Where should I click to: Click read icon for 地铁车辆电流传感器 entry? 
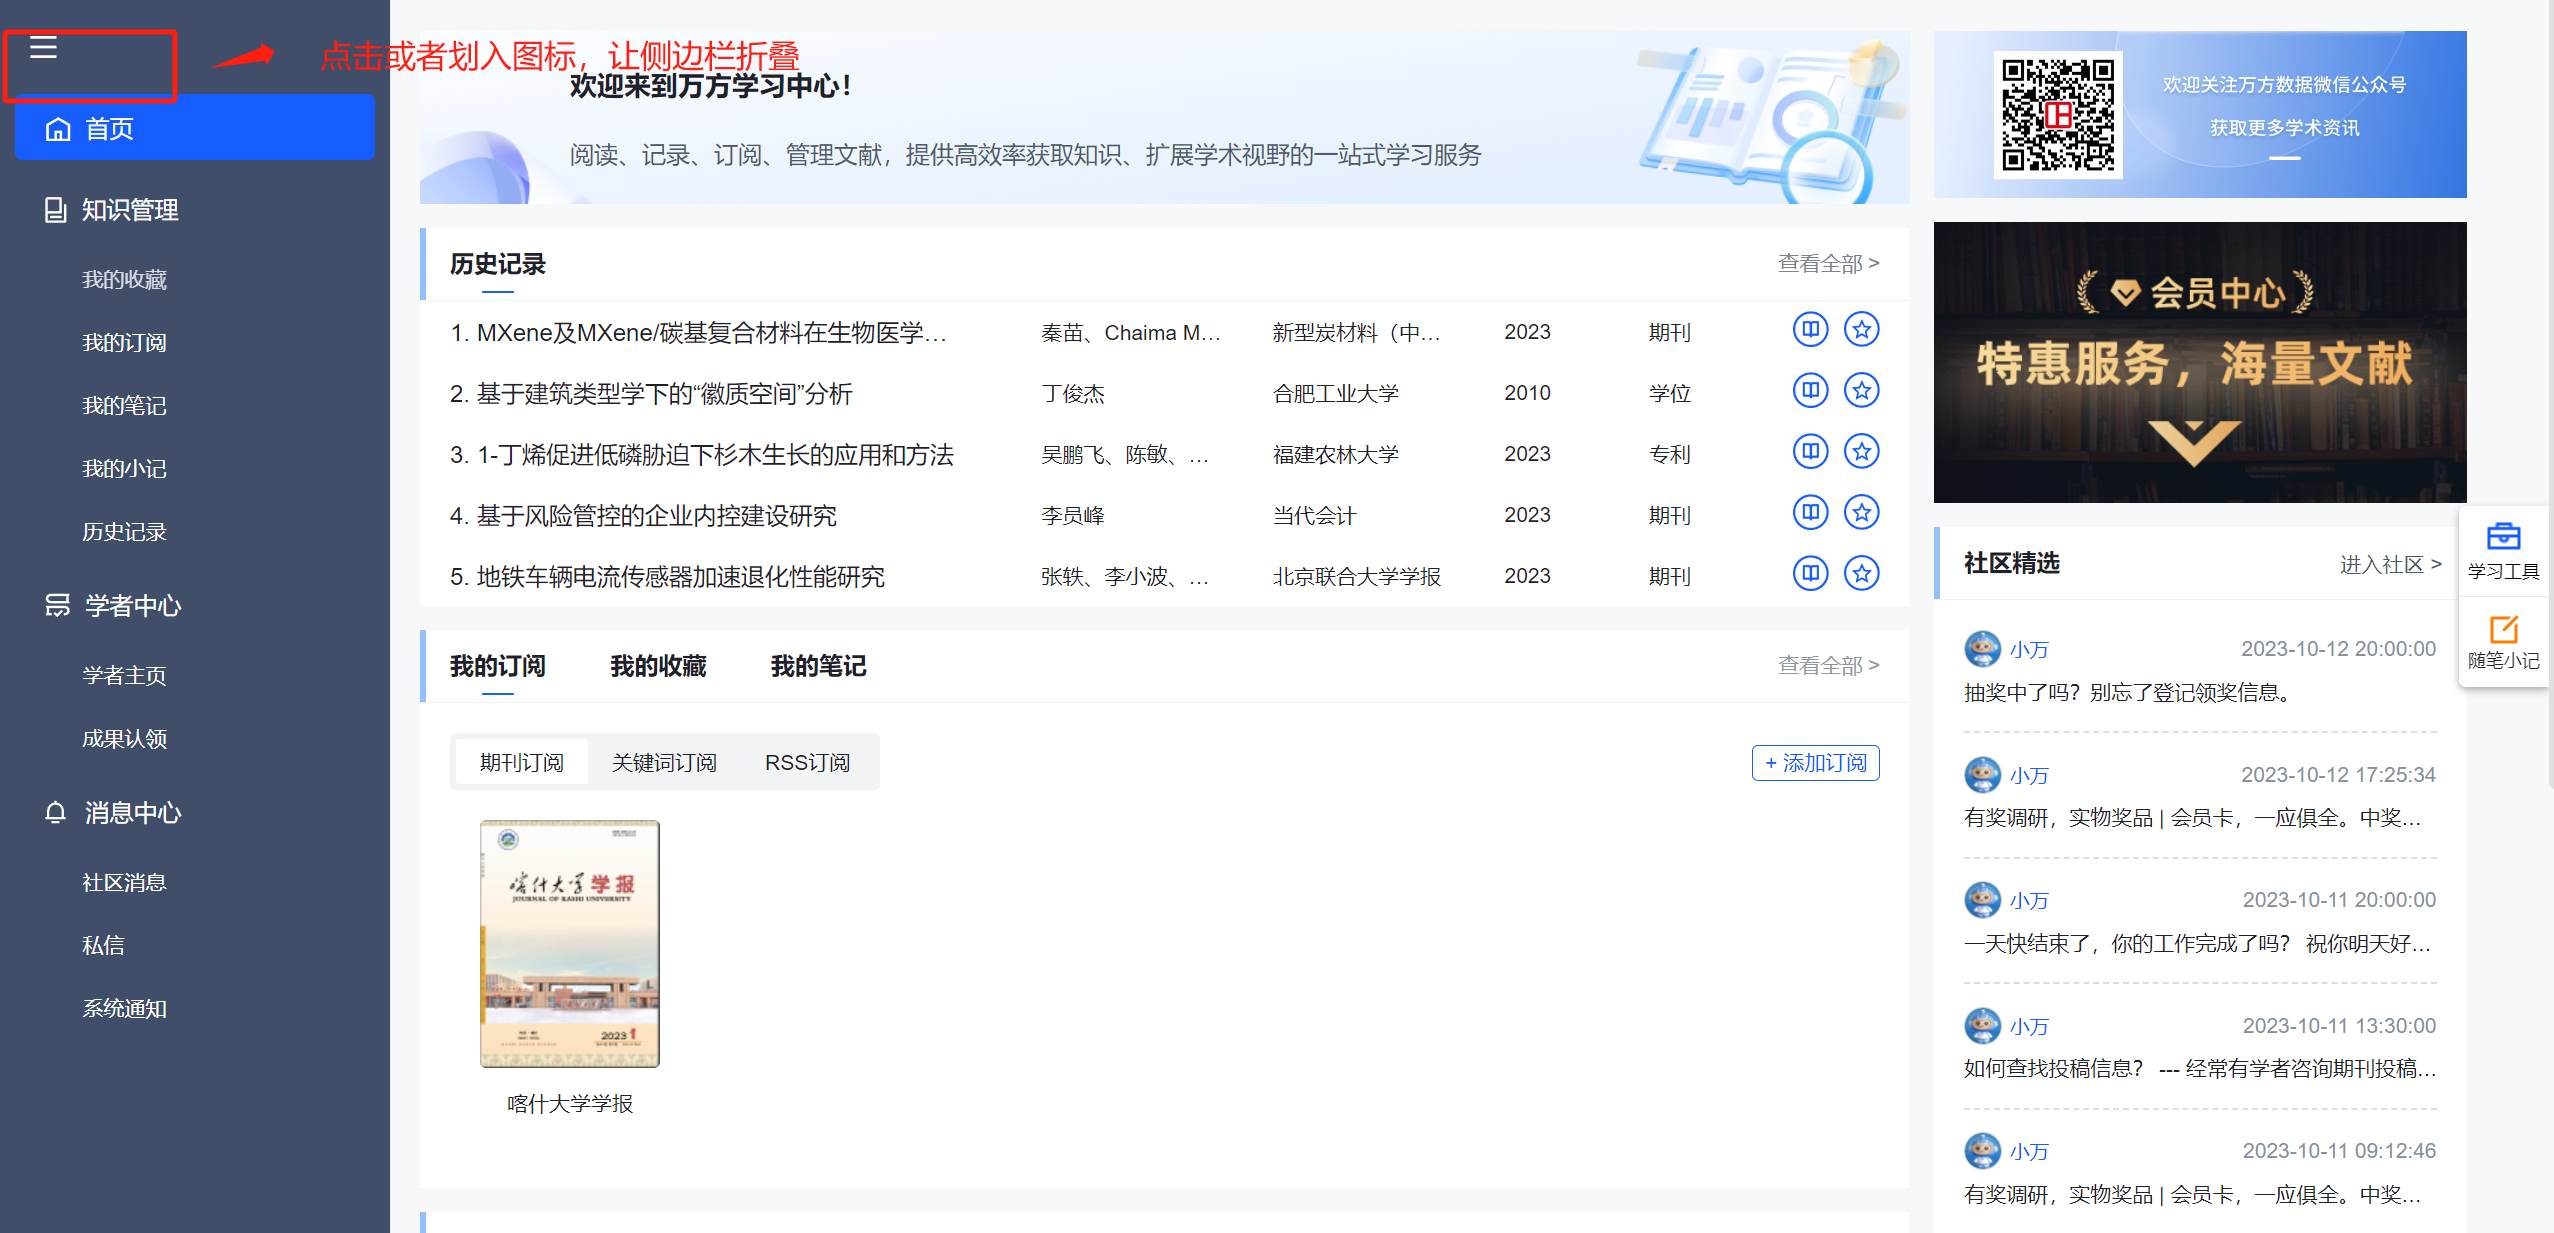1810,574
